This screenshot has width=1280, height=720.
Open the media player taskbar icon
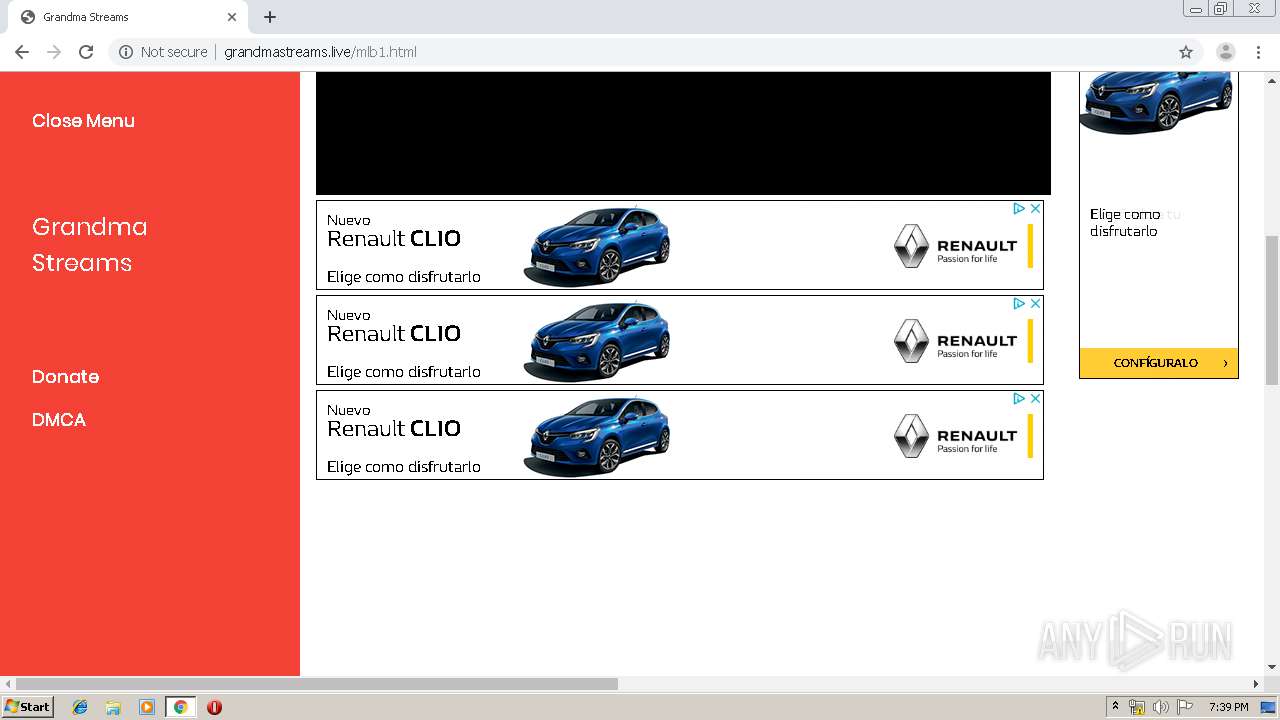(146, 707)
